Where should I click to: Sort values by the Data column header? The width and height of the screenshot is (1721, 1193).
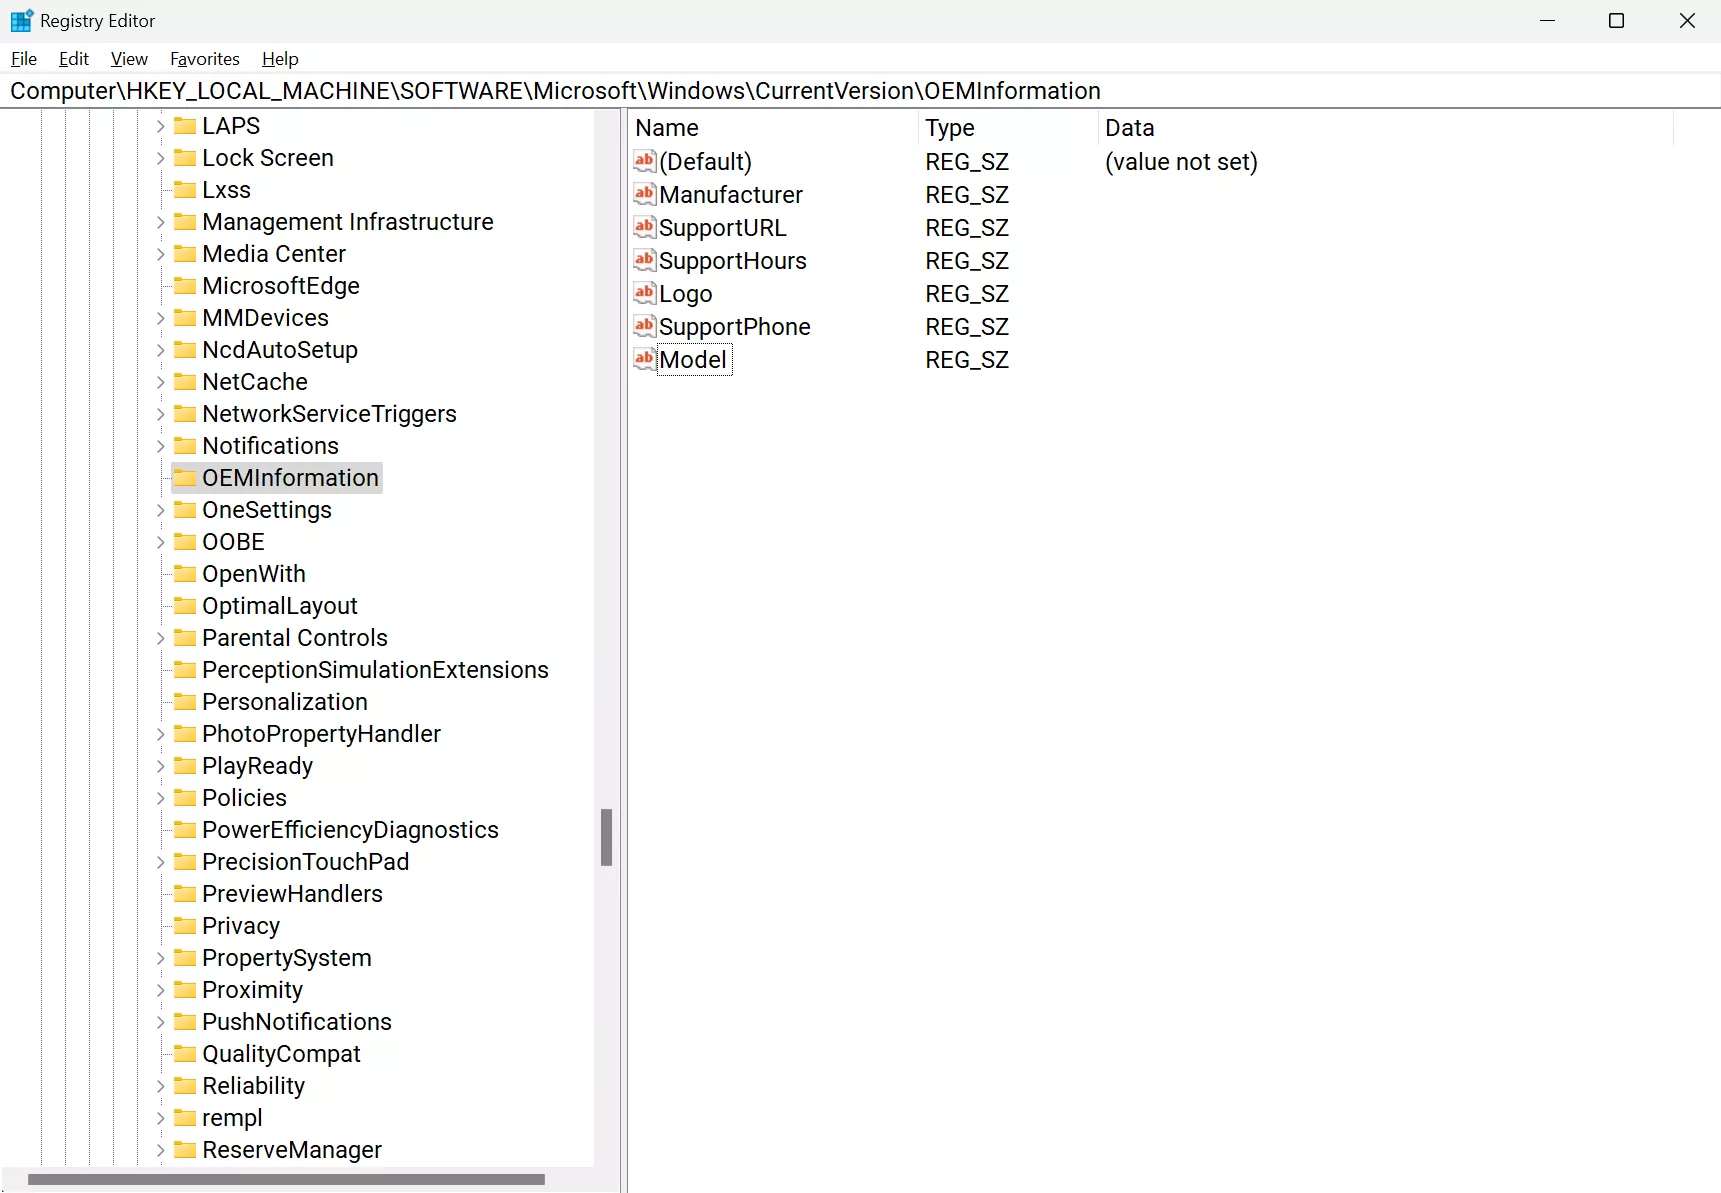click(1385, 128)
